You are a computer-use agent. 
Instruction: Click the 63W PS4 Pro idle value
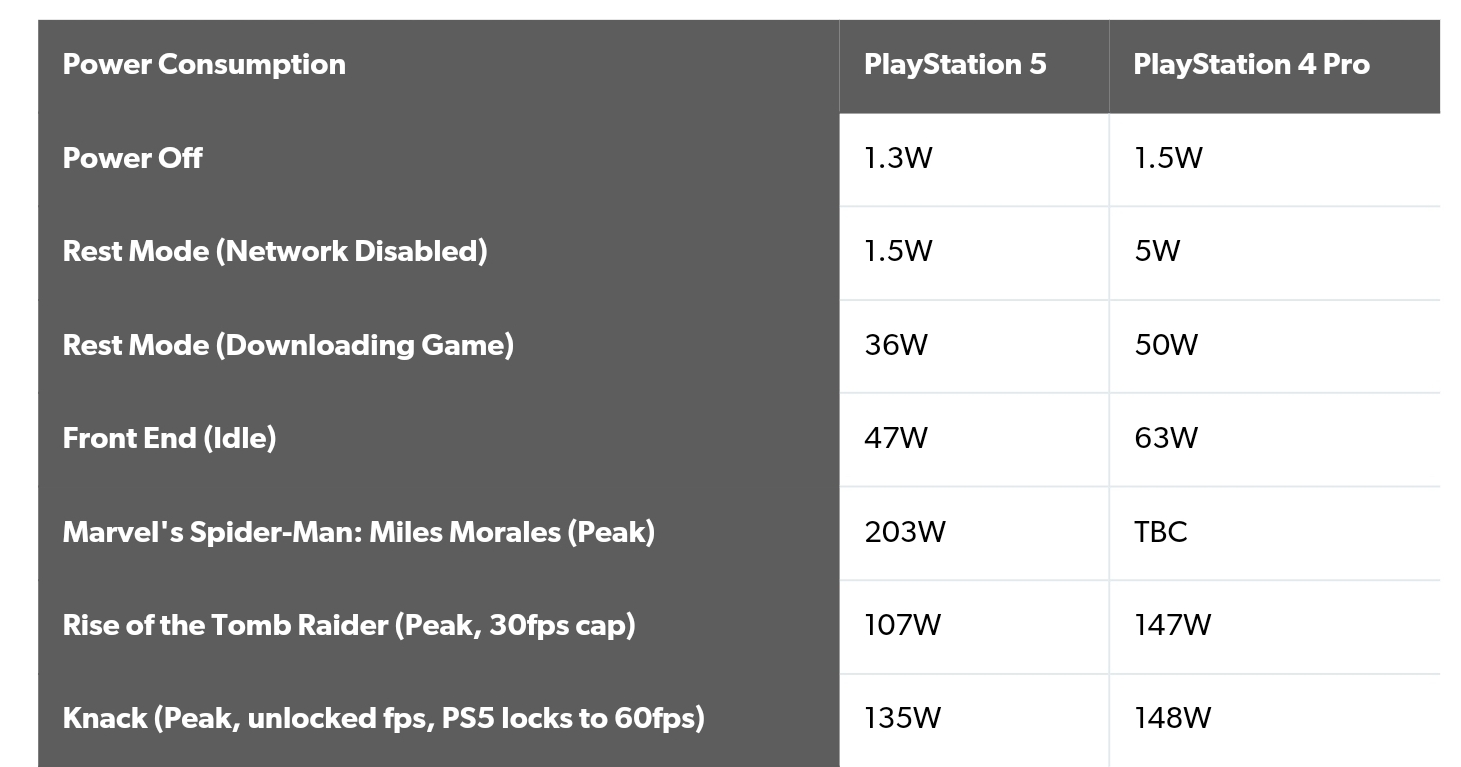pyautogui.click(x=1166, y=438)
